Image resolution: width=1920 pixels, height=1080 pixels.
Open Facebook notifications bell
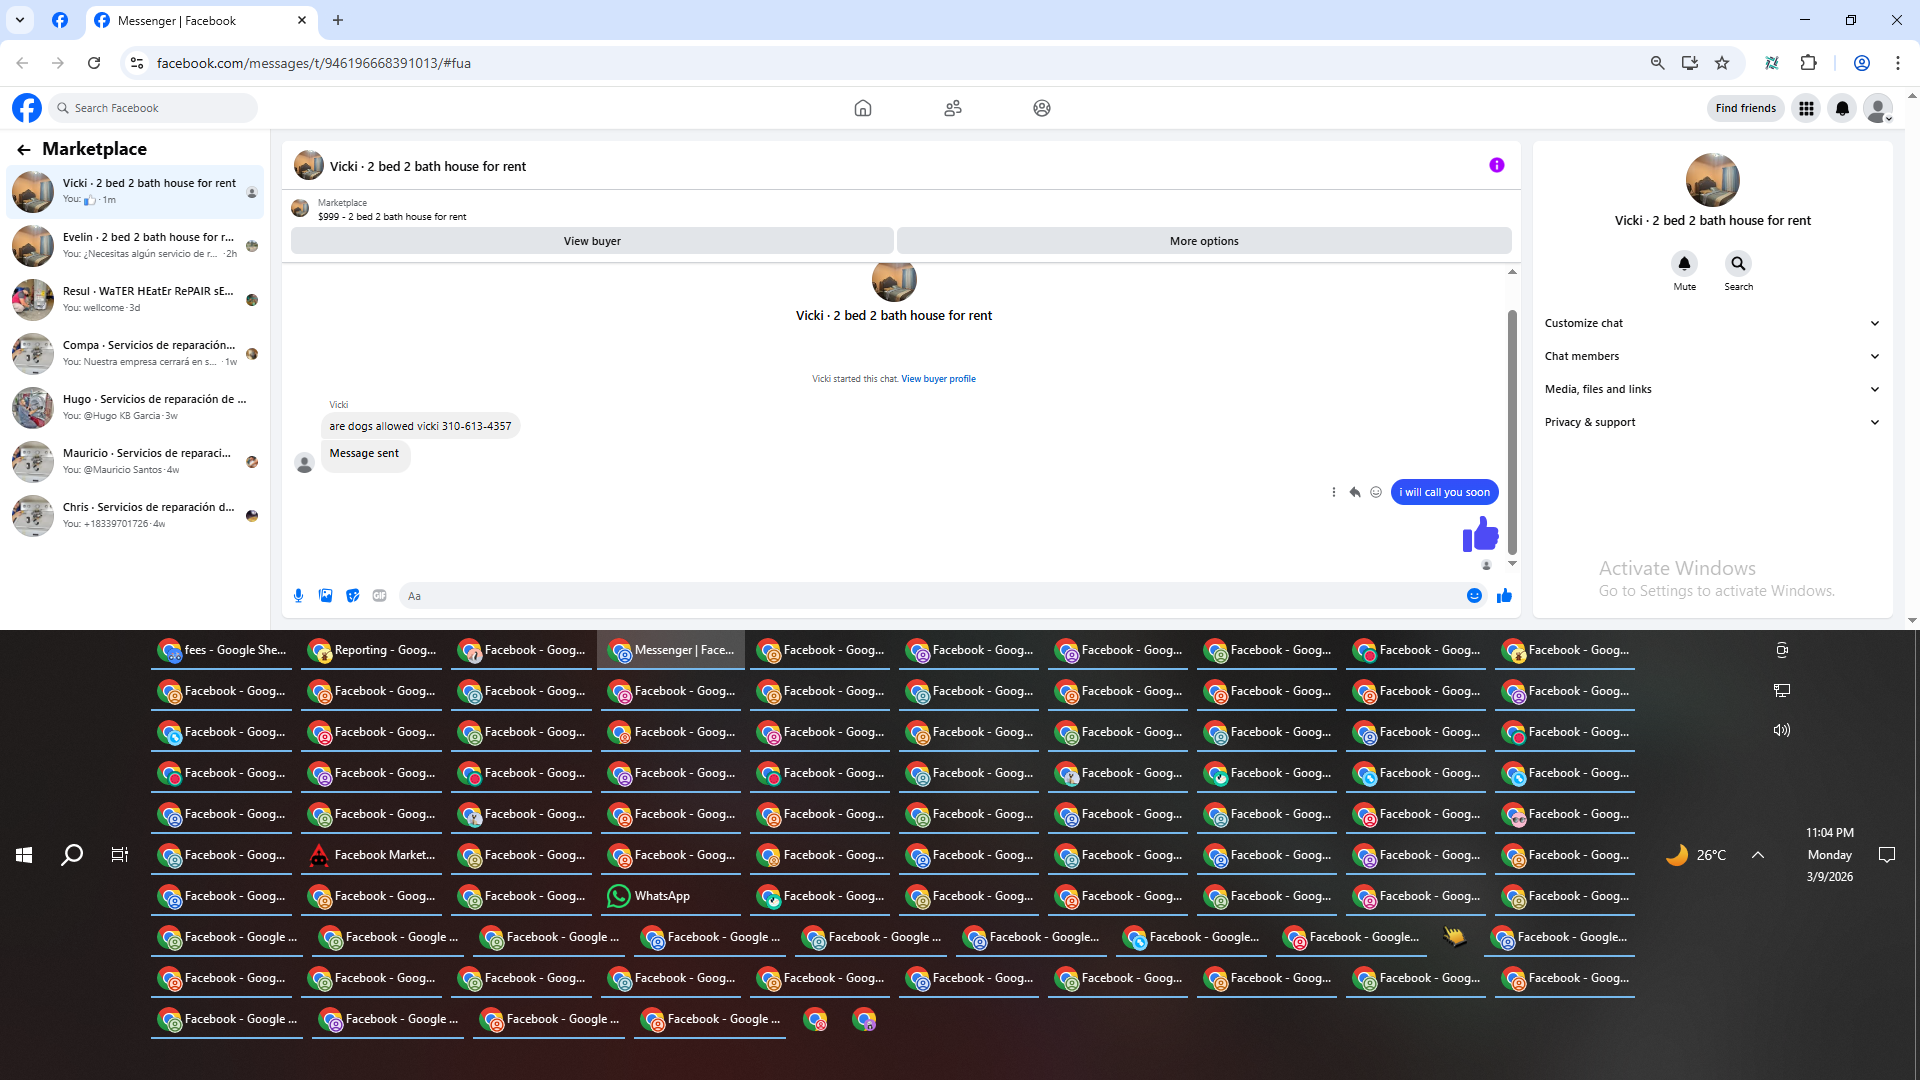click(x=1842, y=108)
